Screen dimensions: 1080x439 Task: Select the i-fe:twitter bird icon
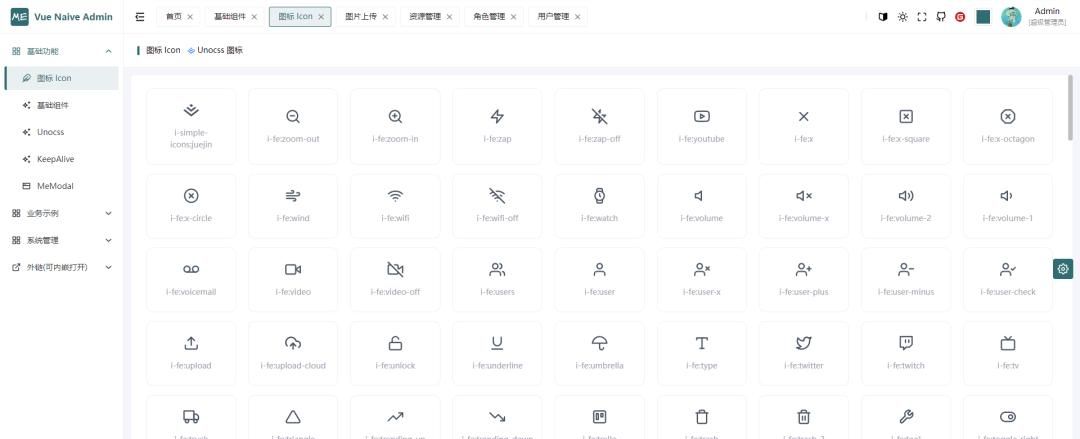[x=804, y=343]
